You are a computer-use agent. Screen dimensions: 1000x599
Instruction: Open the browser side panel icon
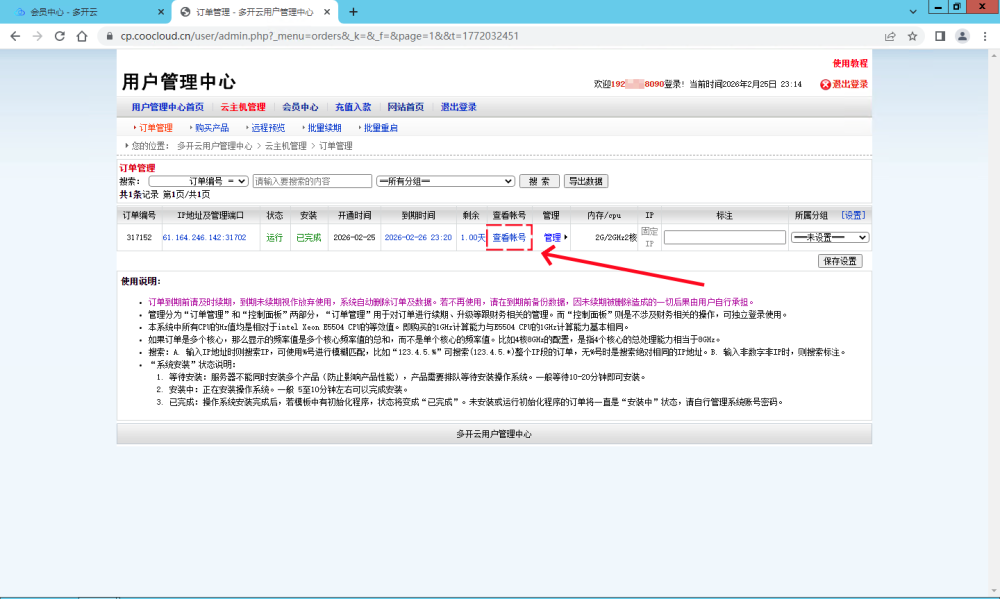pyautogui.click(x=939, y=36)
